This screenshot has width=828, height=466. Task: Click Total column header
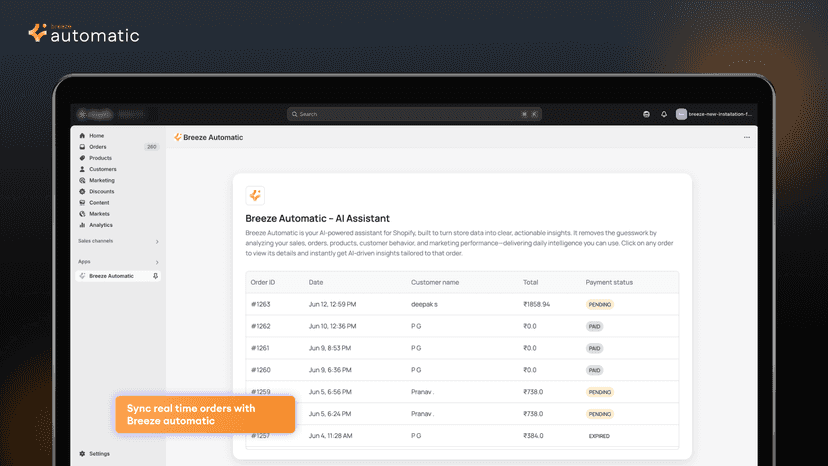[x=531, y=282]
